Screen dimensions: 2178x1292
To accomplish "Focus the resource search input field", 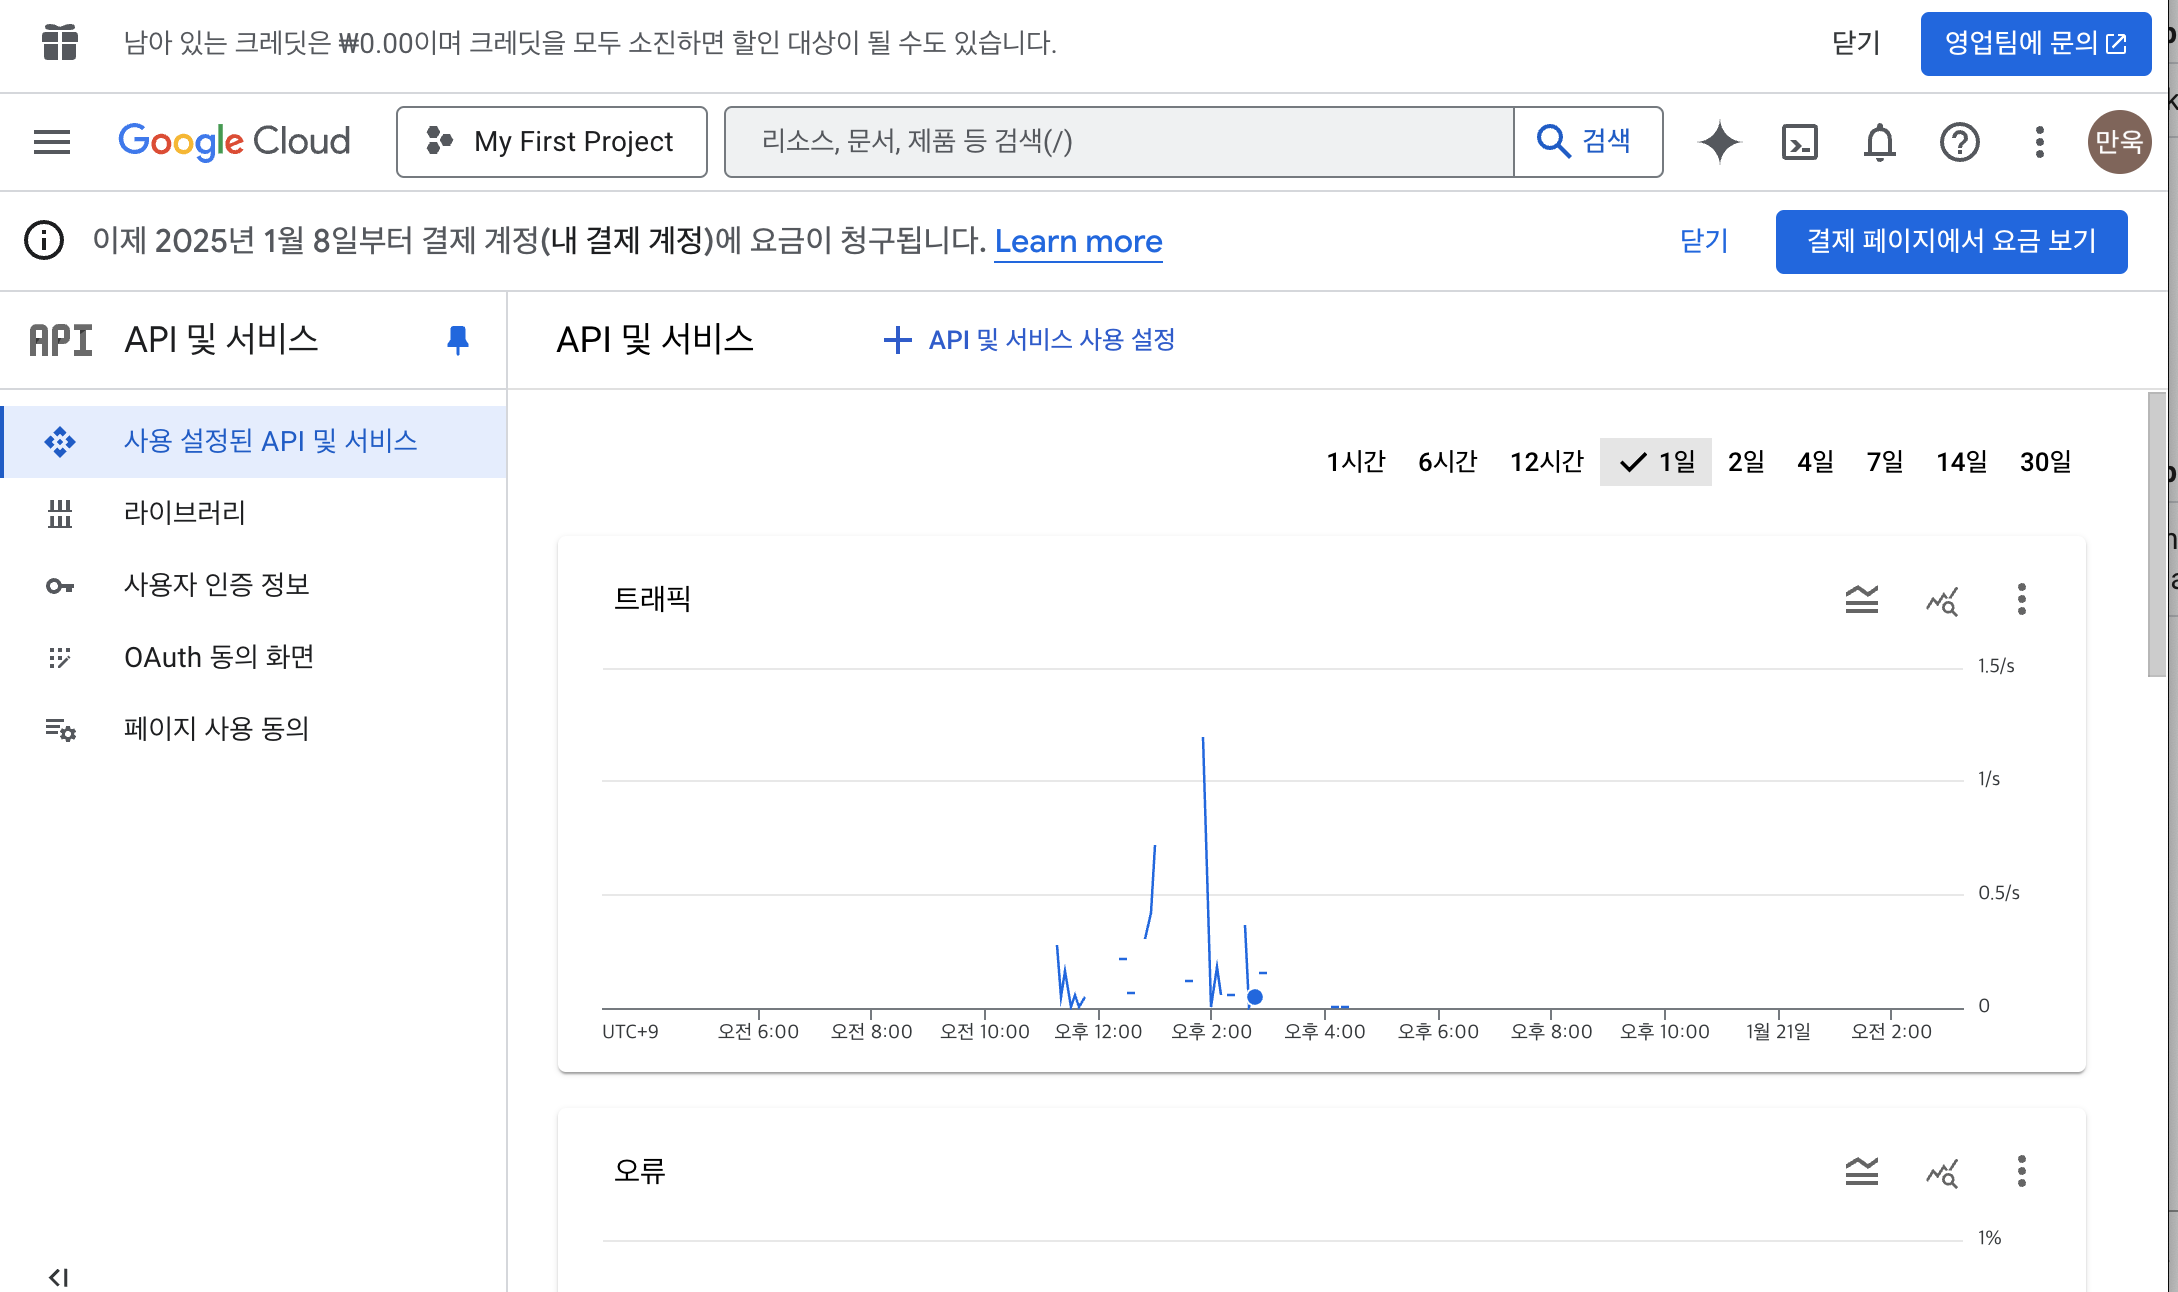I will [x=1118, y=142].
